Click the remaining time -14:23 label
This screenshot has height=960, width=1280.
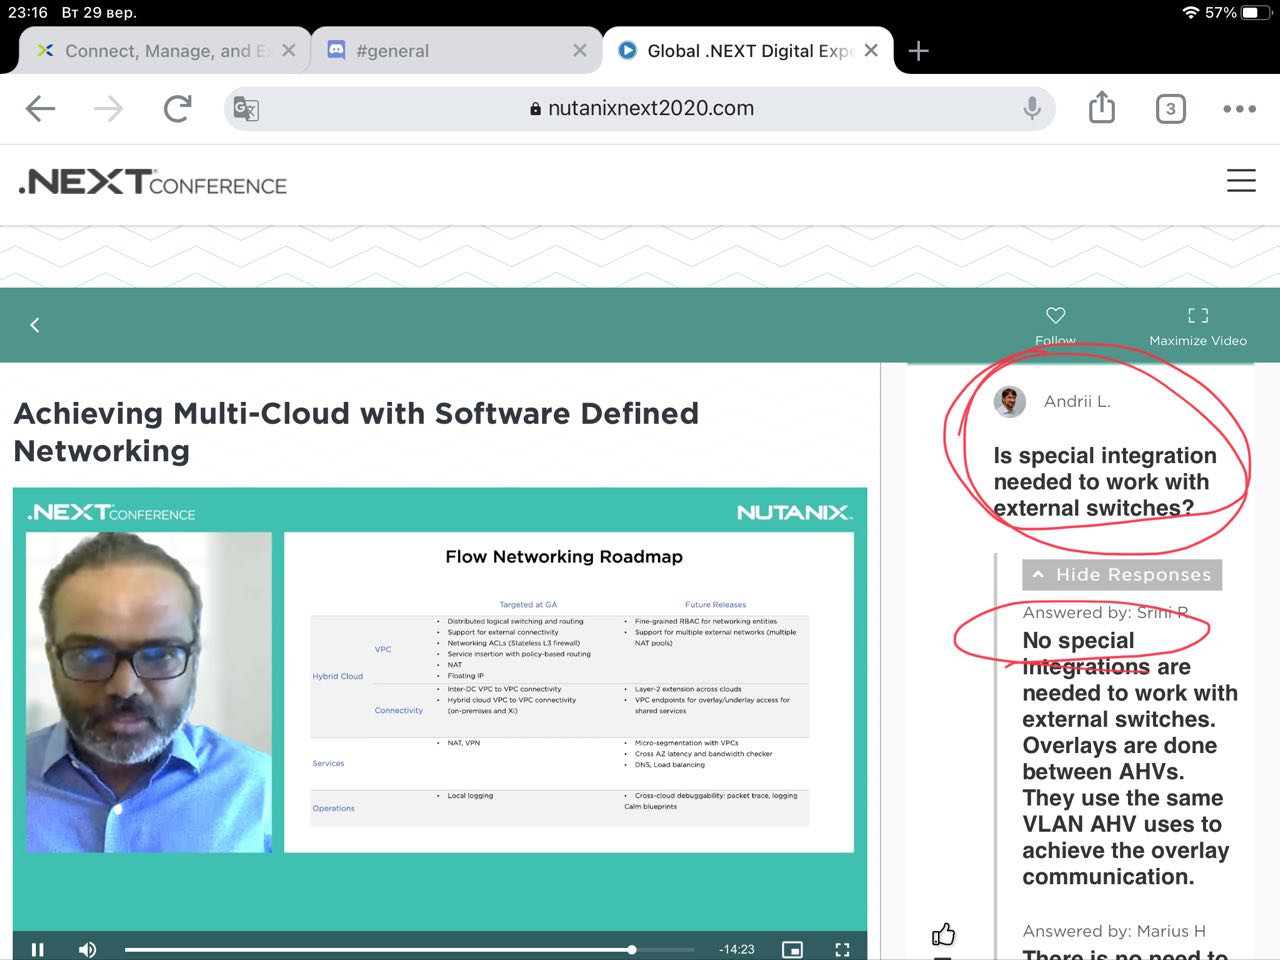click(737, 949)
